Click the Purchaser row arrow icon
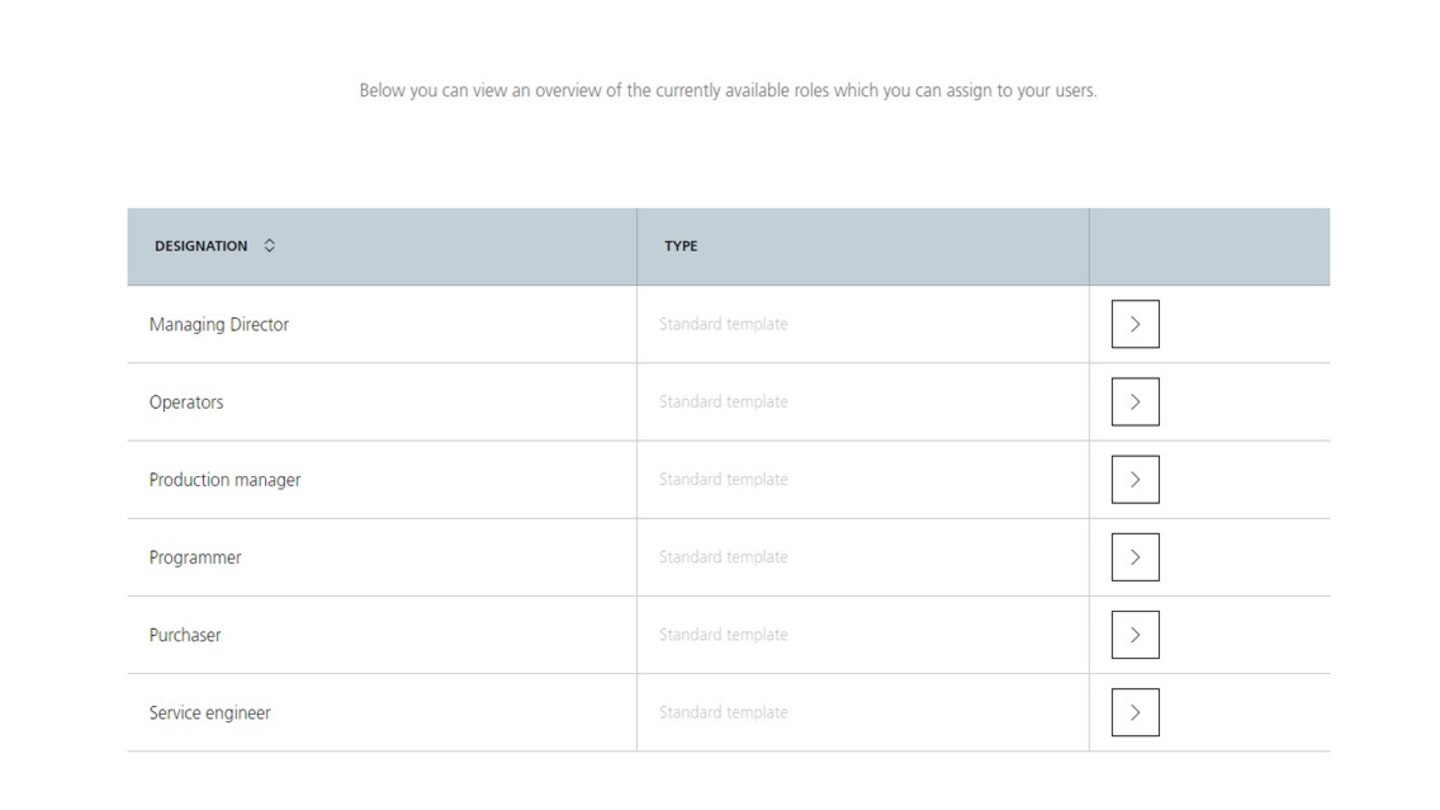Viewport: 1440px width, 810px height. click(x=1135, y=635)
